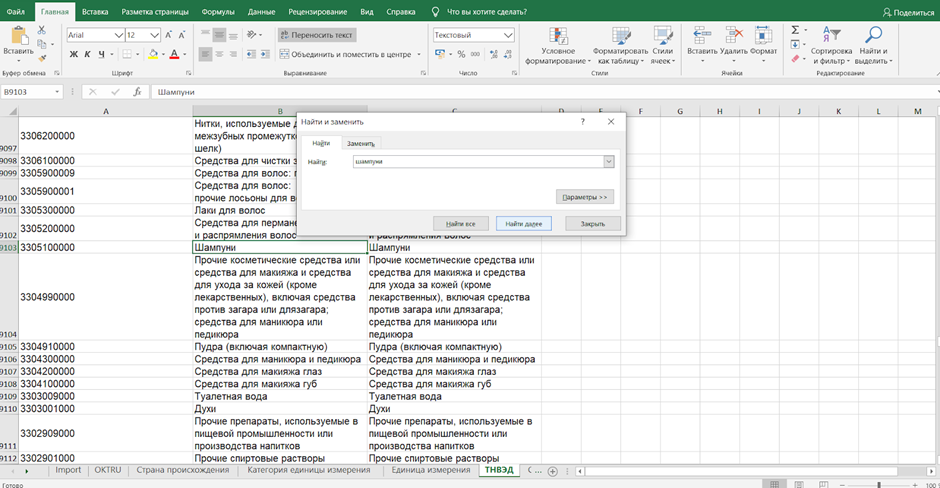This screenshot has height=488, width=940.
Task: Click the yellow fill color button
Action: pos(153,54)
